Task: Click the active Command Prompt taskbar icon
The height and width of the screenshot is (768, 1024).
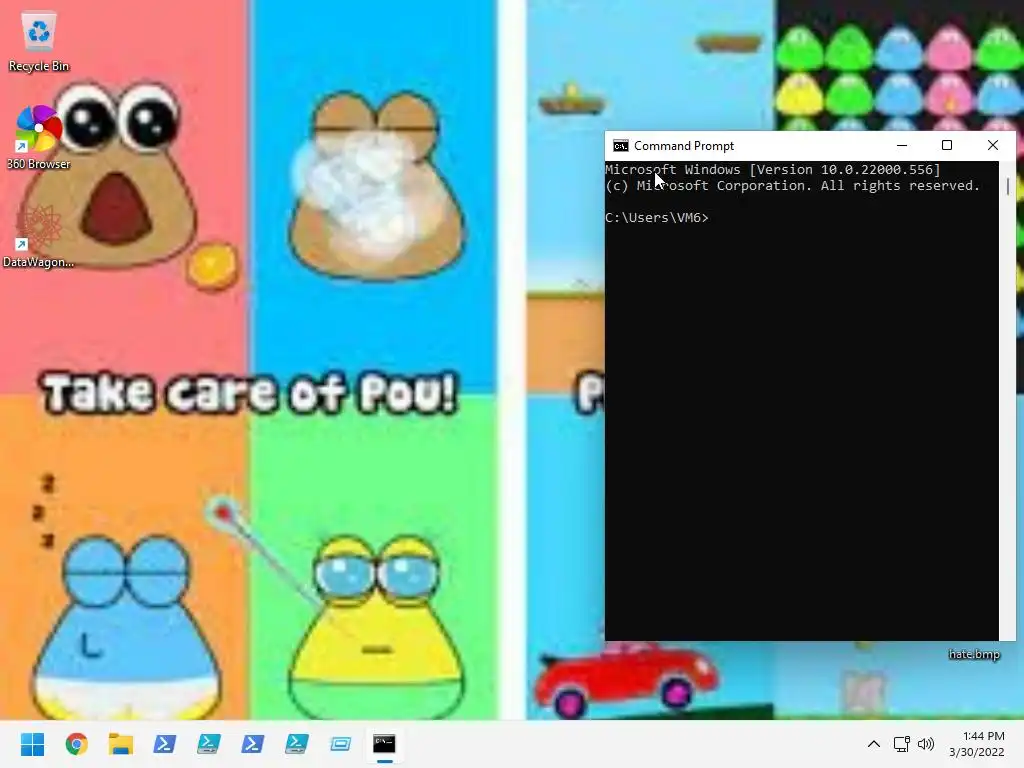Action: coord(384,744)
